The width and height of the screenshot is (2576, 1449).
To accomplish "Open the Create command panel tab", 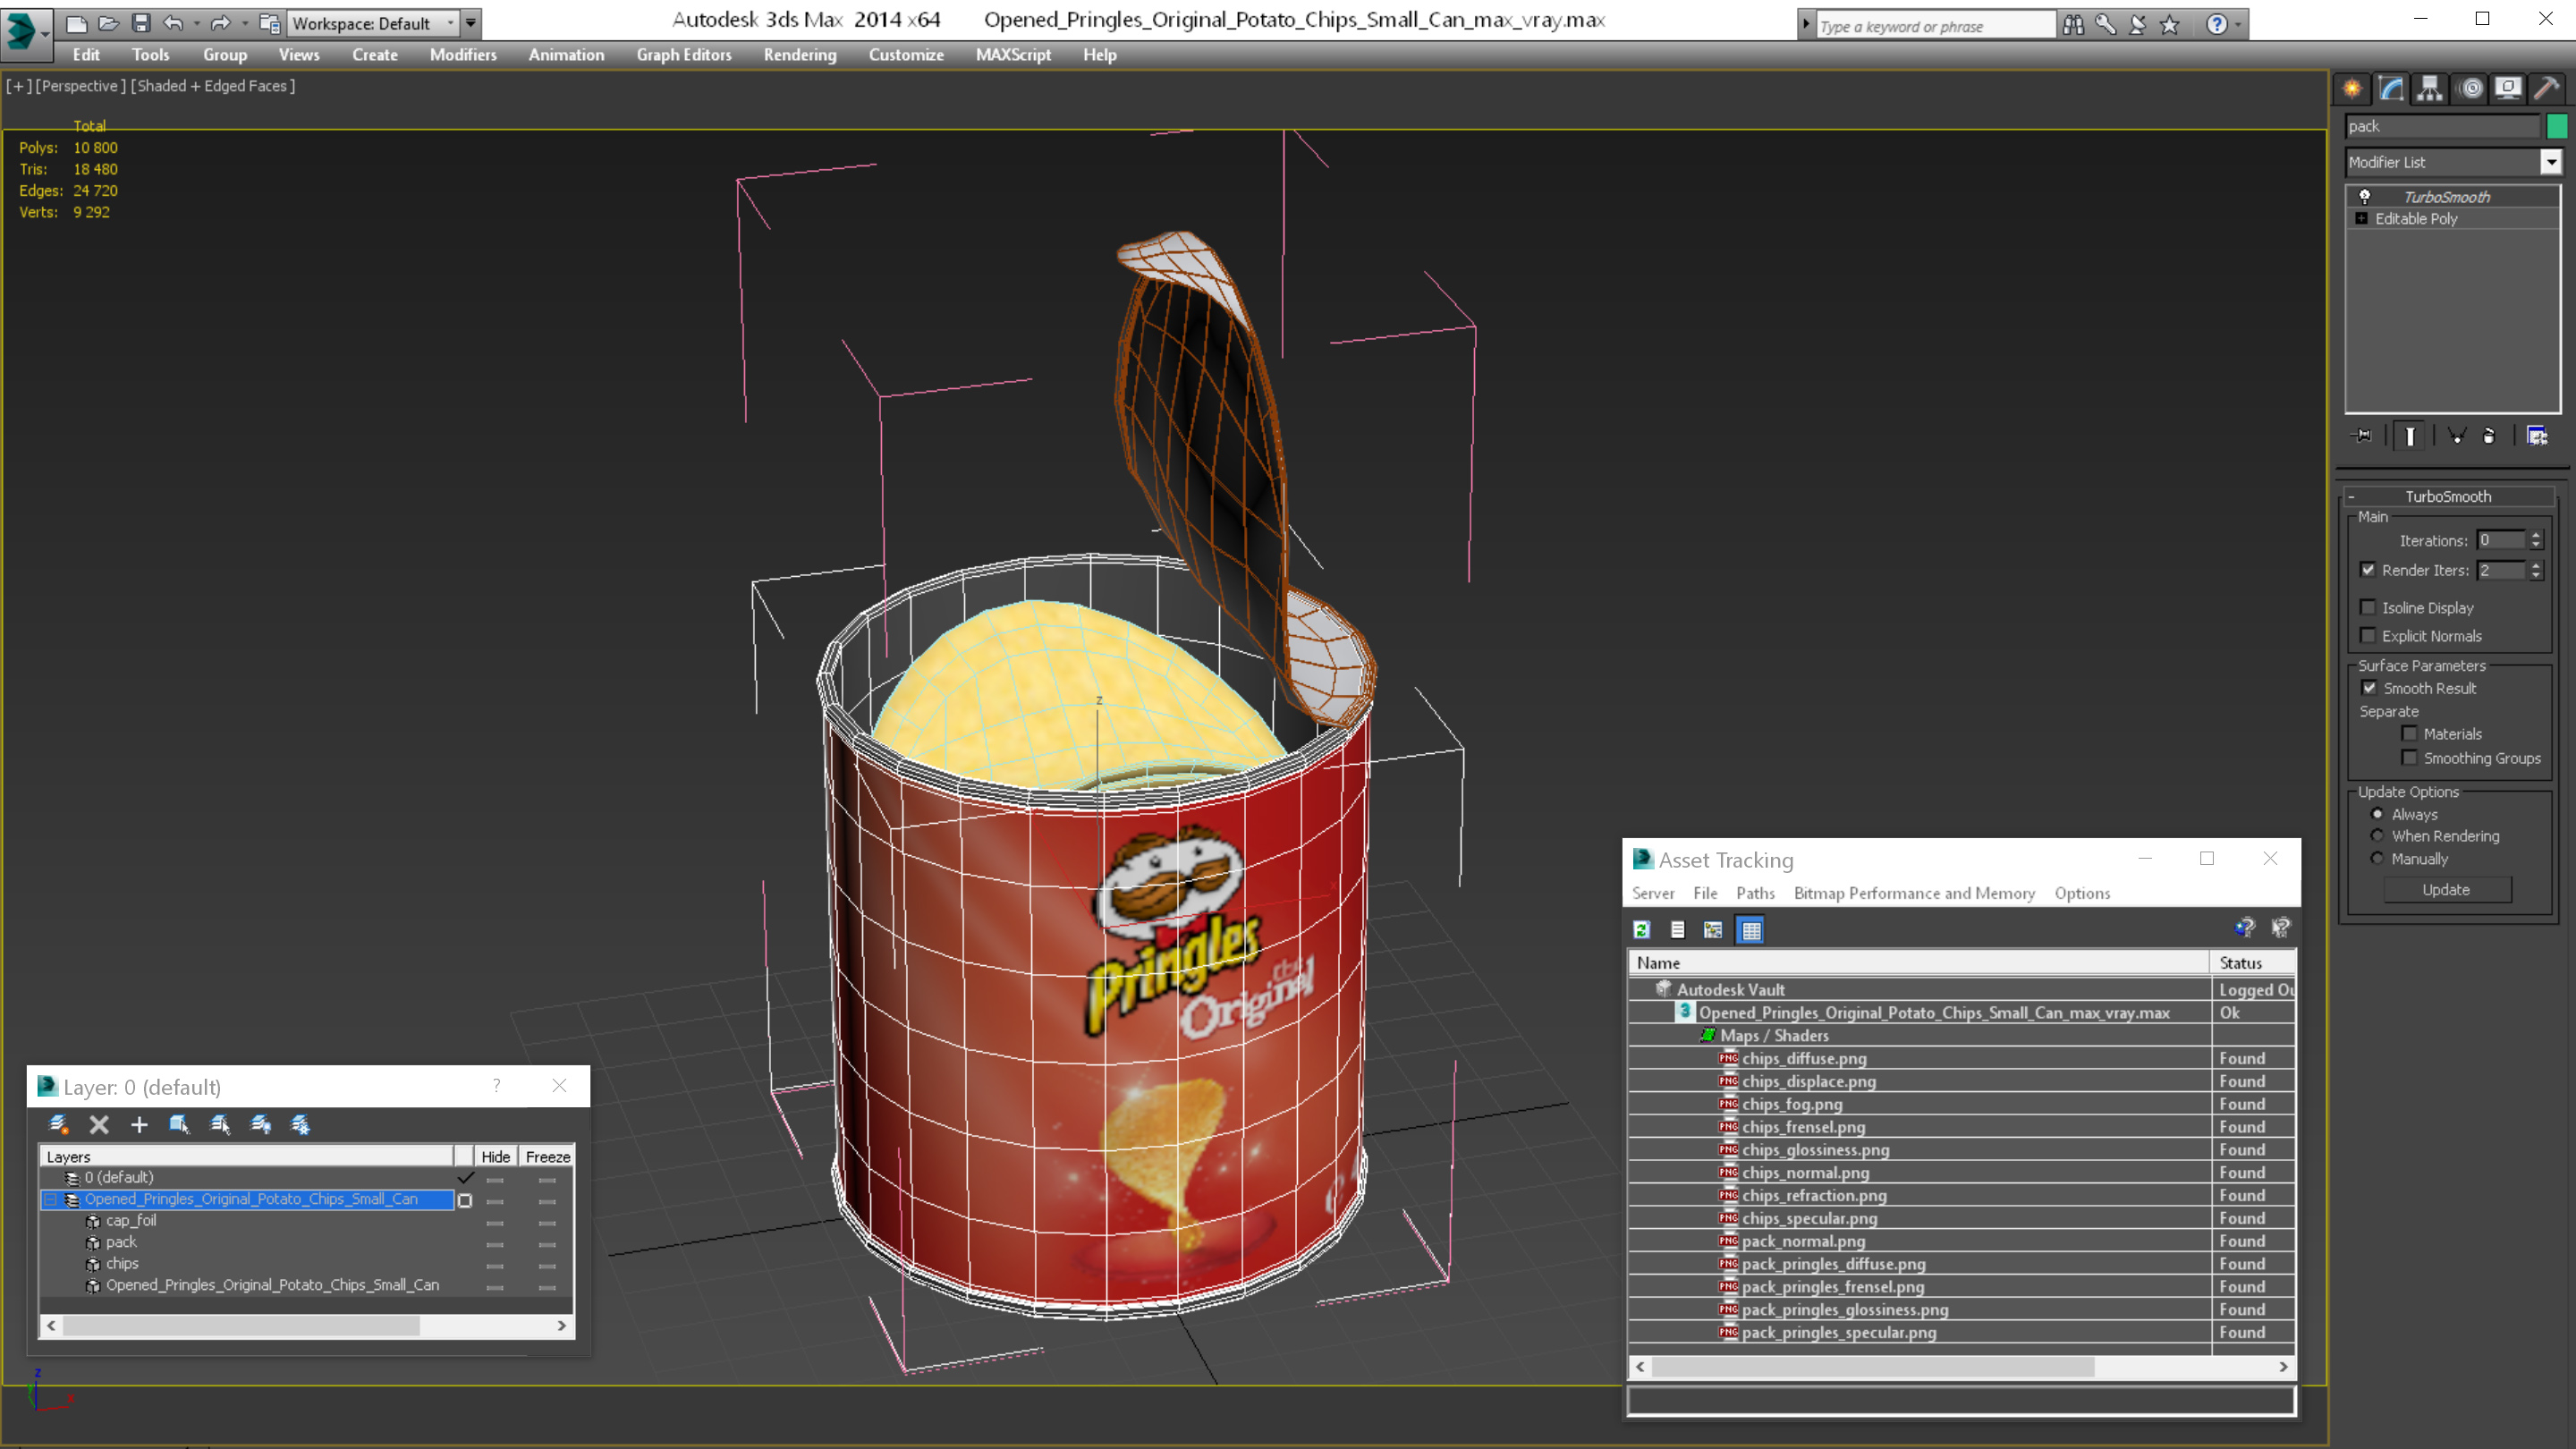I will 2352,89.
